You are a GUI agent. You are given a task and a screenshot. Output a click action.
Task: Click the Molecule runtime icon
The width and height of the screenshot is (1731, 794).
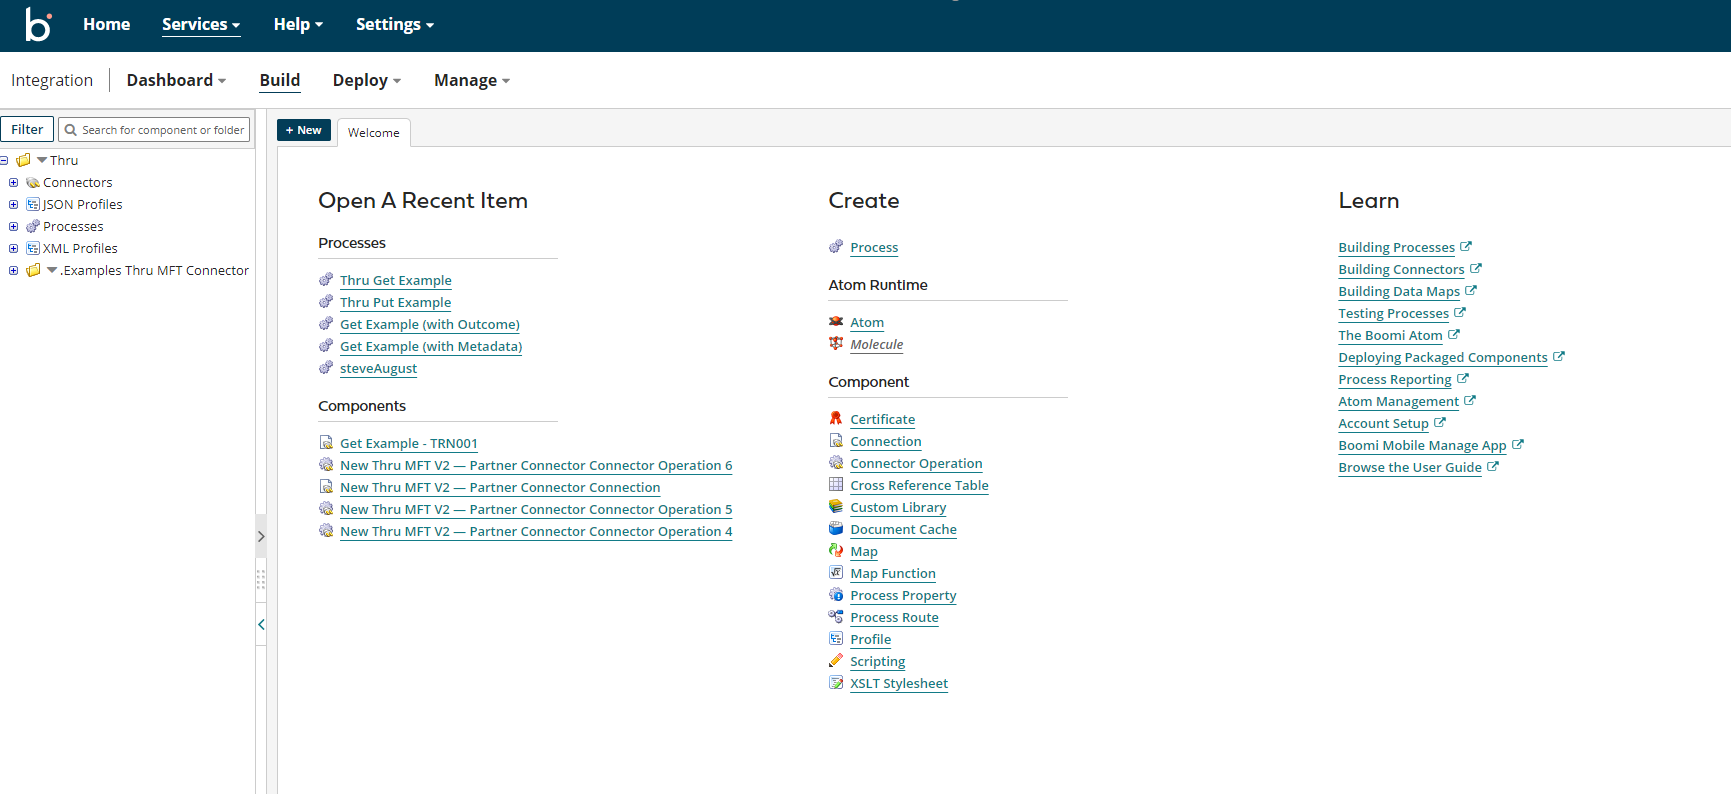click(x=836, y=344)
